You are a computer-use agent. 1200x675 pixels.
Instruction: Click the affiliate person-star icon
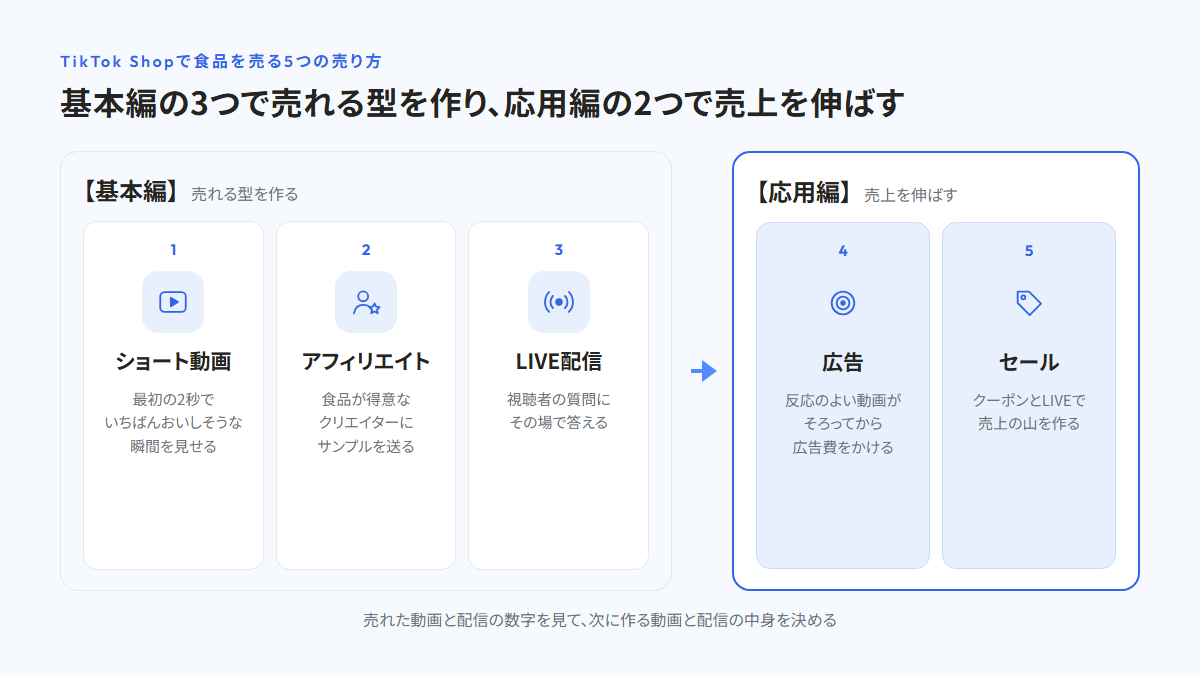coord(366,301)
